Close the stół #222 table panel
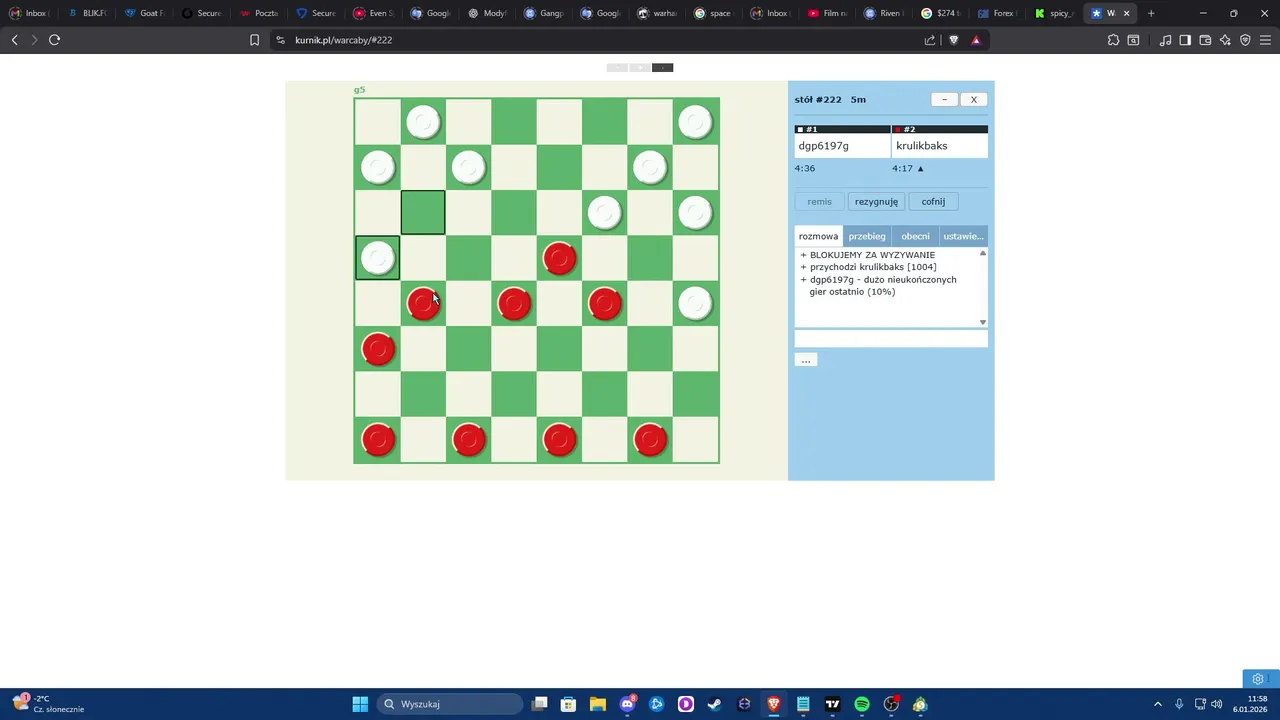Image resolution: width=1280 pixels, height=720 pixels. [x=973, y=99]
